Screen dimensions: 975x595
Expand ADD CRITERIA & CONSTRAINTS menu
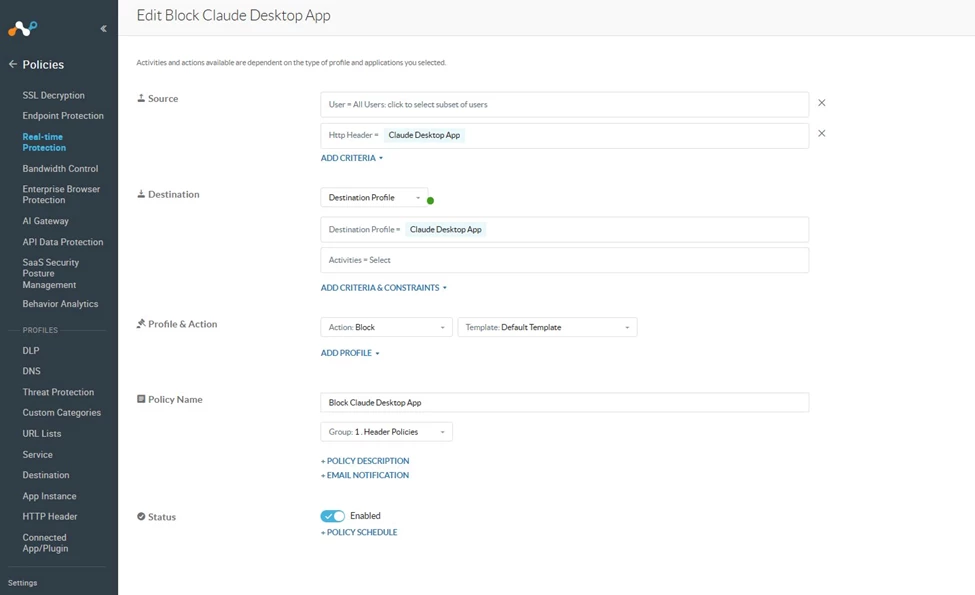pyautogui.click(x=384, y=288)
